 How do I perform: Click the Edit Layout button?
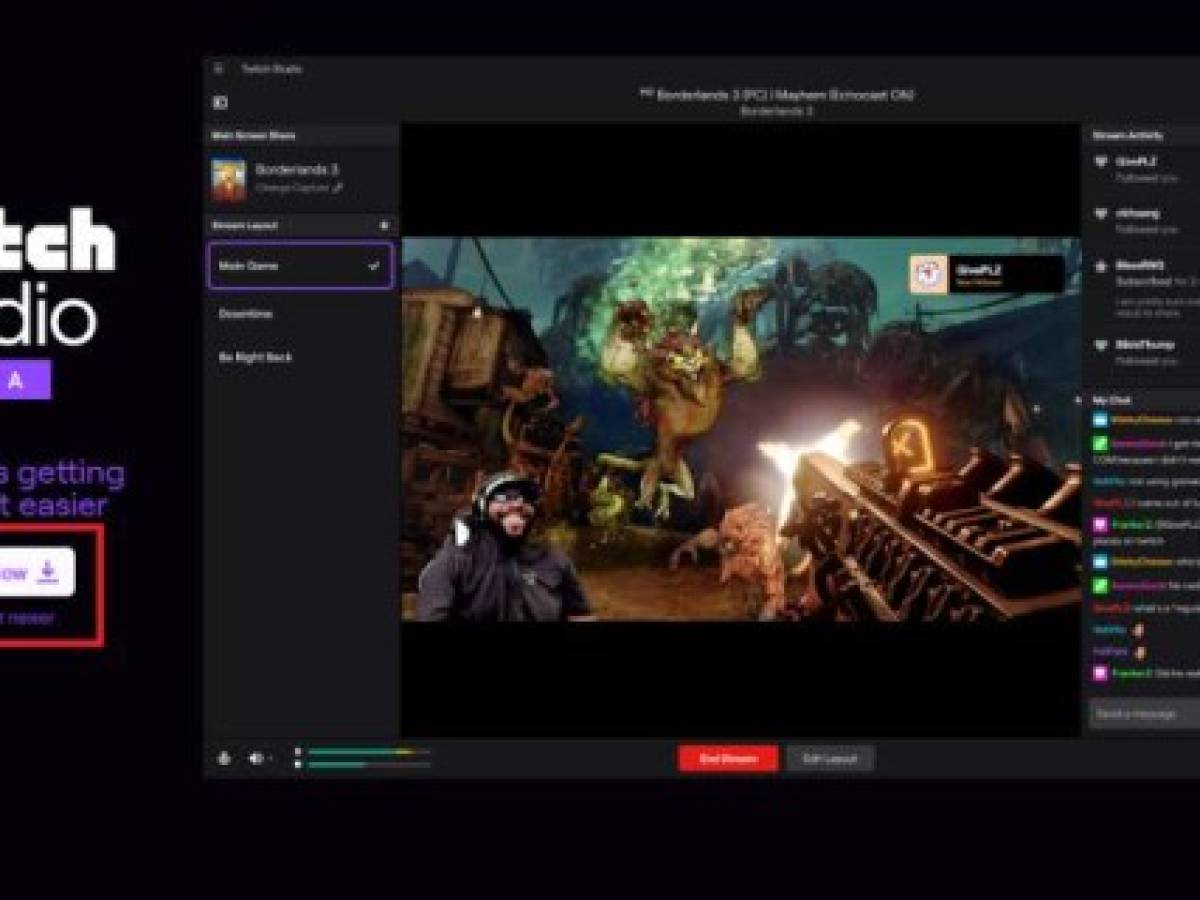coord(830,758)
